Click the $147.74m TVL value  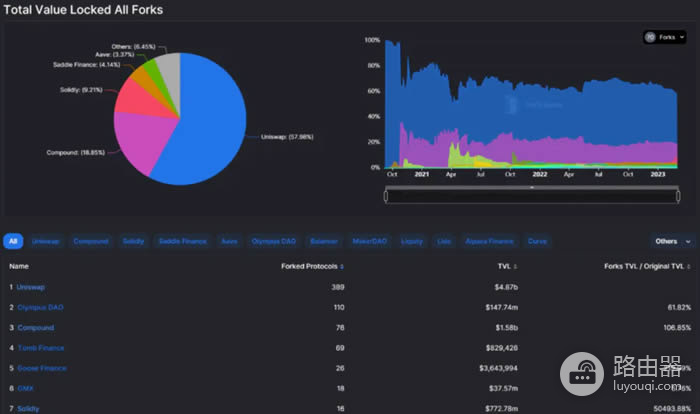(x=502, y=307)
